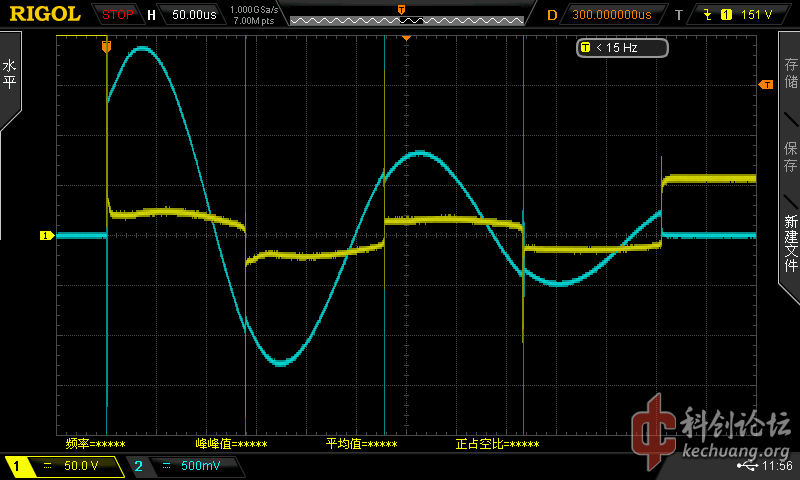
Task: Select the 保存 save menu item
Action: point(790,157)
